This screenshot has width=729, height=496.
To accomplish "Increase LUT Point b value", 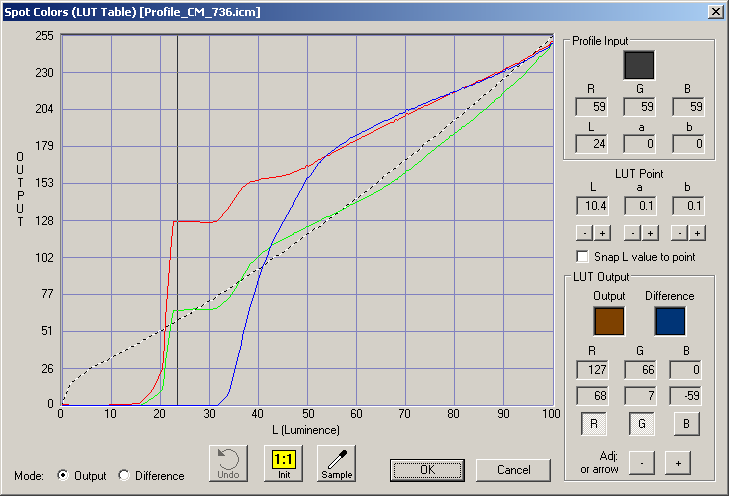I will pyautogui.click(x=697, y=233).
